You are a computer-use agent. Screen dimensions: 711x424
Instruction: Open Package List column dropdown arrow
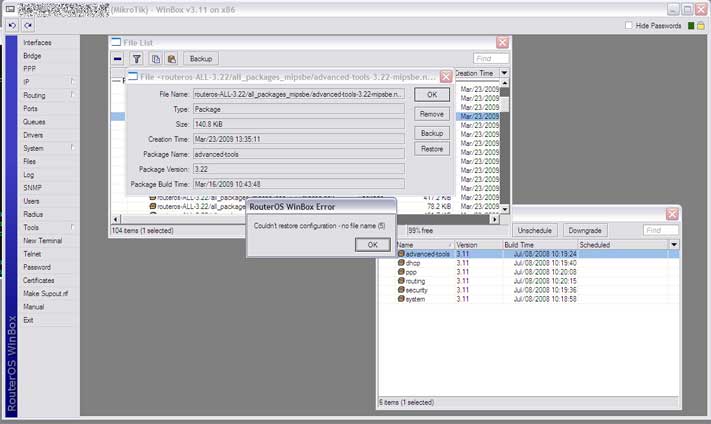pos(674,245)
